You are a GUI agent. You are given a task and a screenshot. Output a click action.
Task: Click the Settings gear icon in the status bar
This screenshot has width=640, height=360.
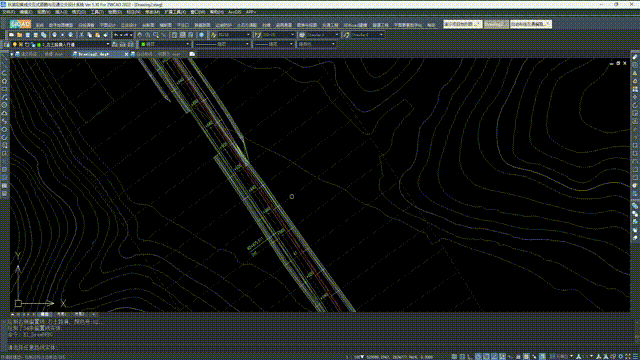[x=620, y=357]
